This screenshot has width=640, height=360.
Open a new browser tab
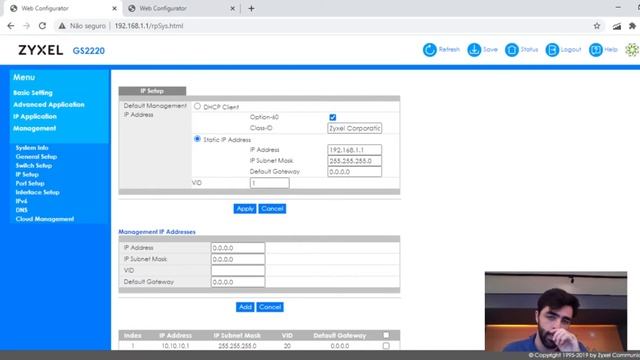click(x=251, y=8)
